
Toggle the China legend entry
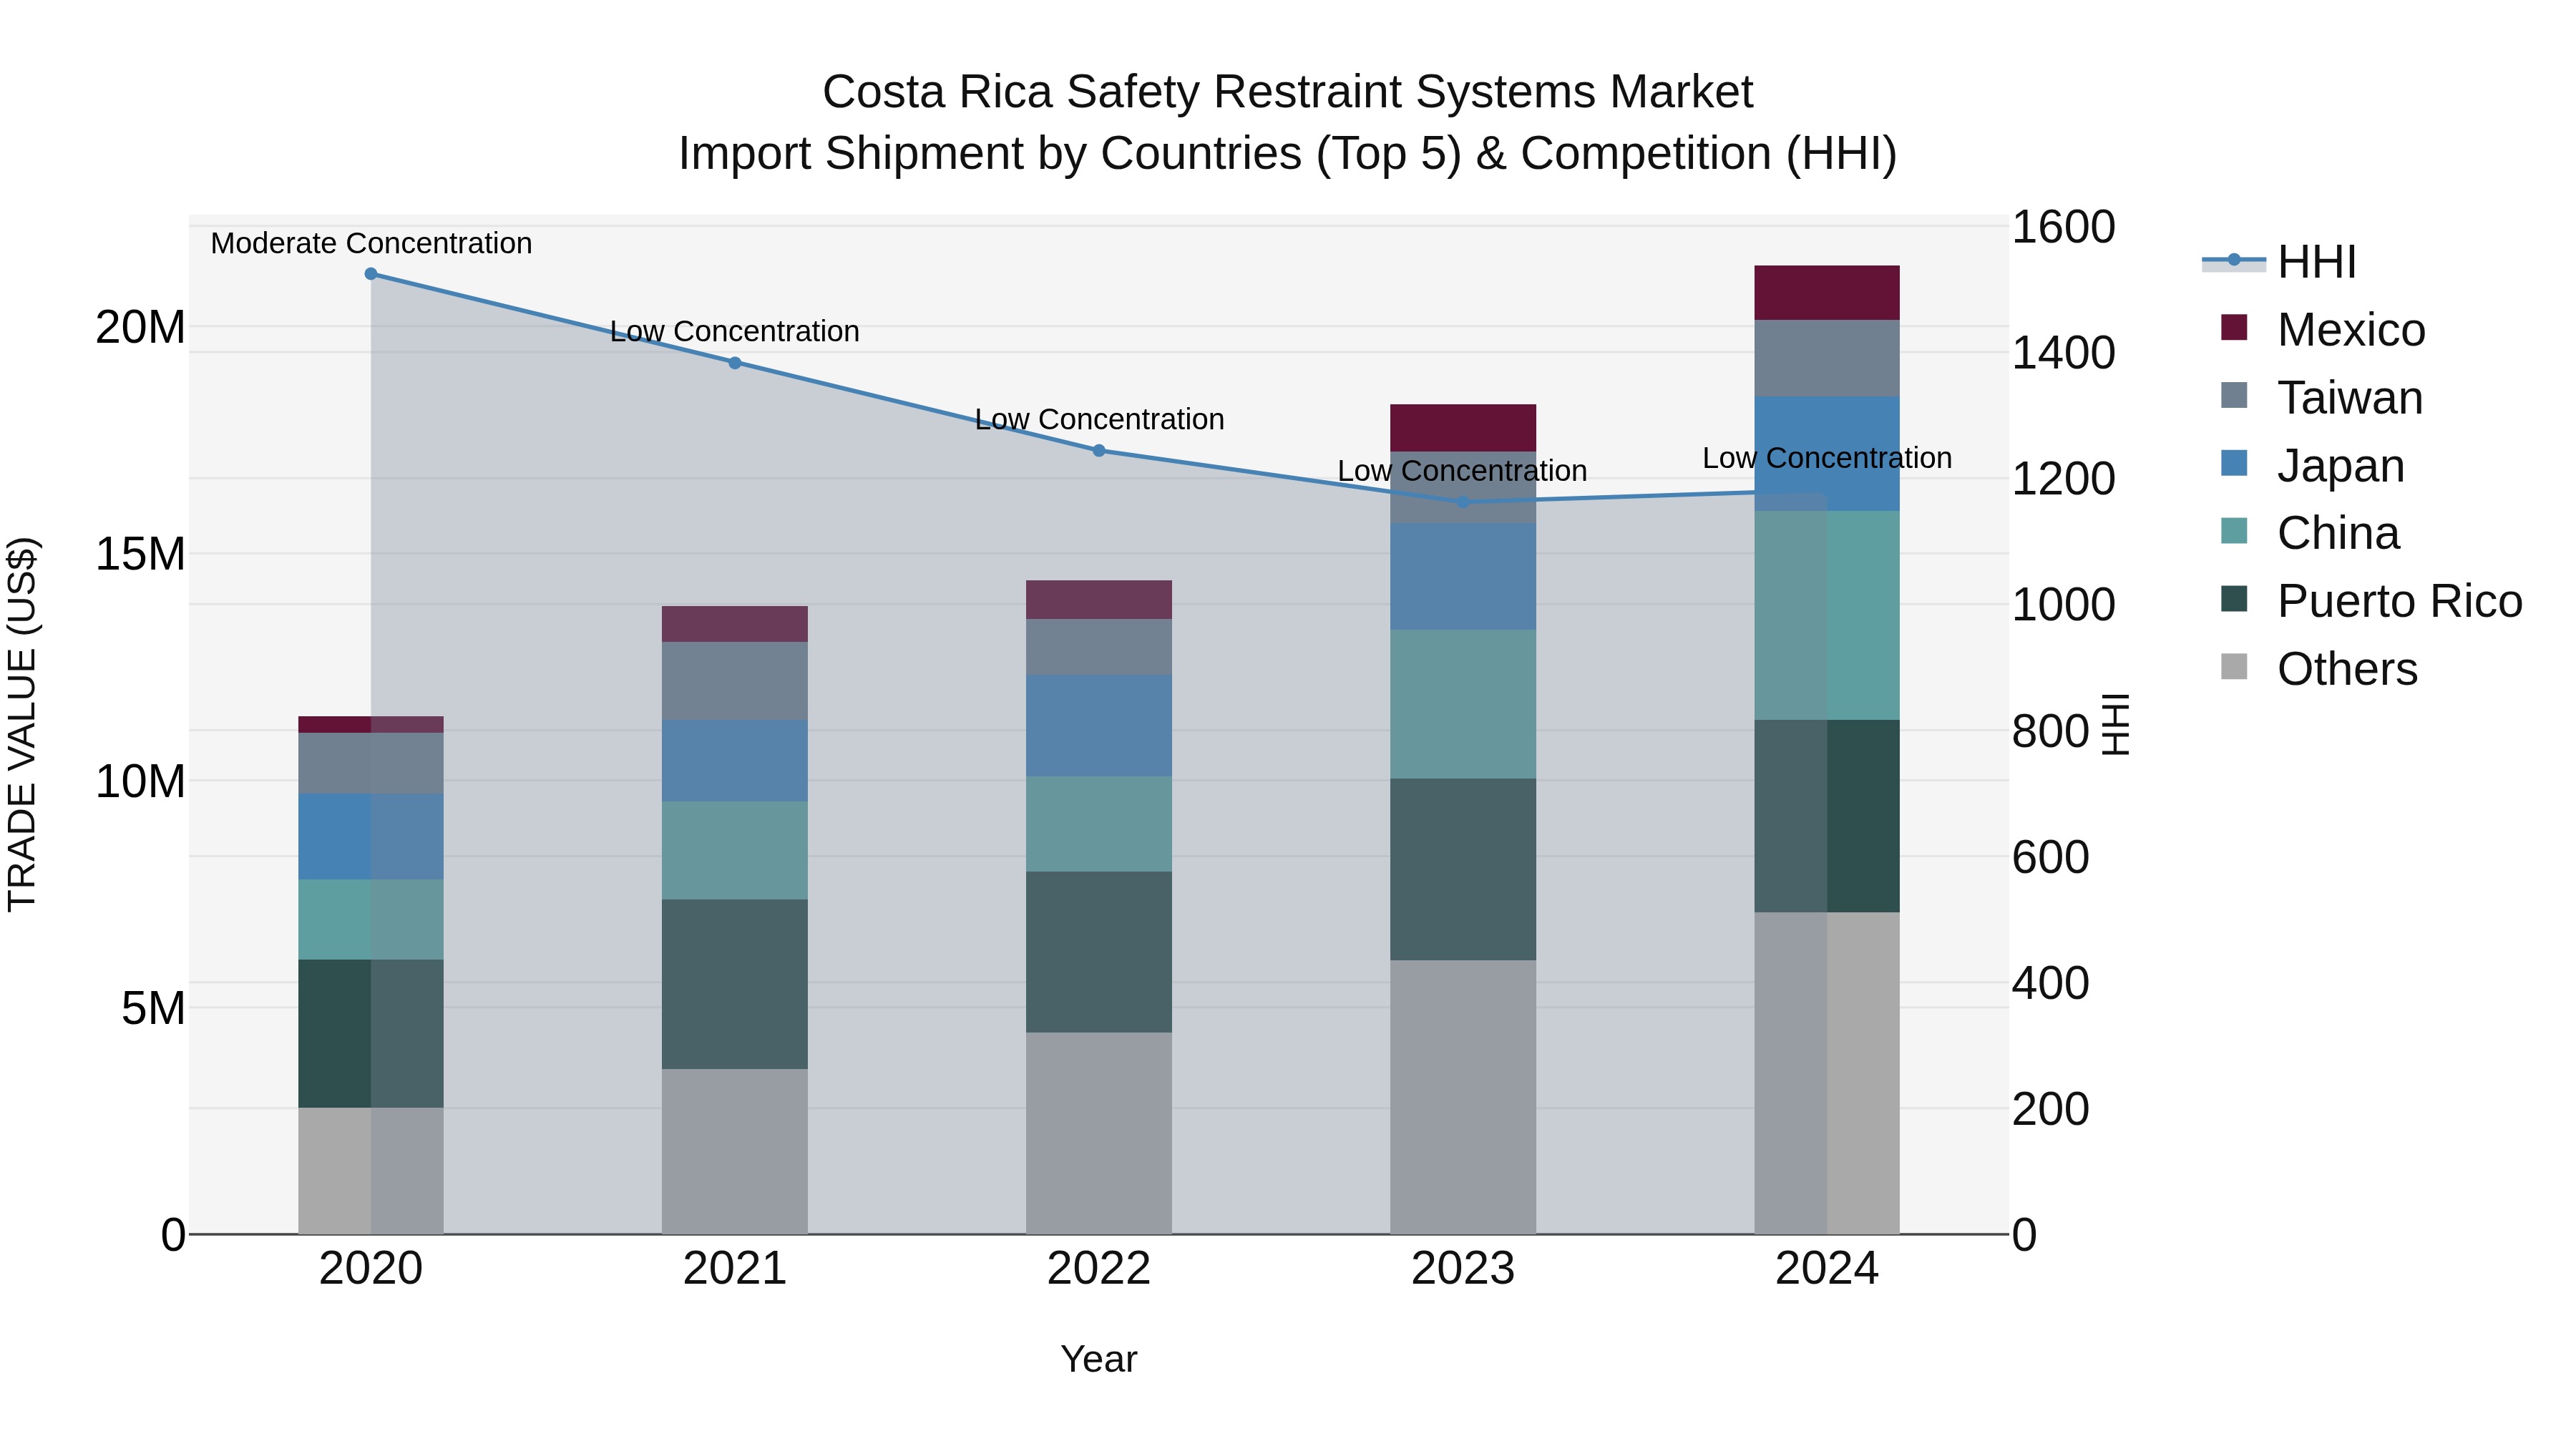coord(2310,533)
